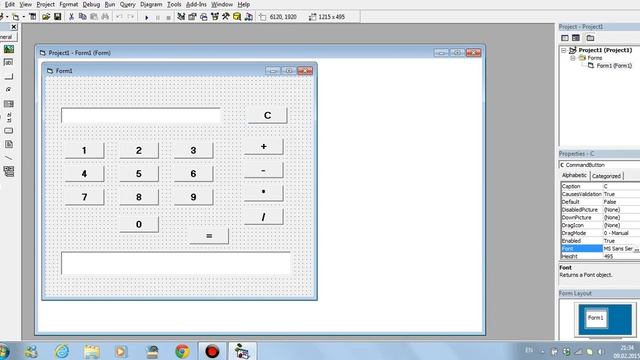Click the Redo arrow icon
This screenshot has width=640, height=360.
pos(131,17)
